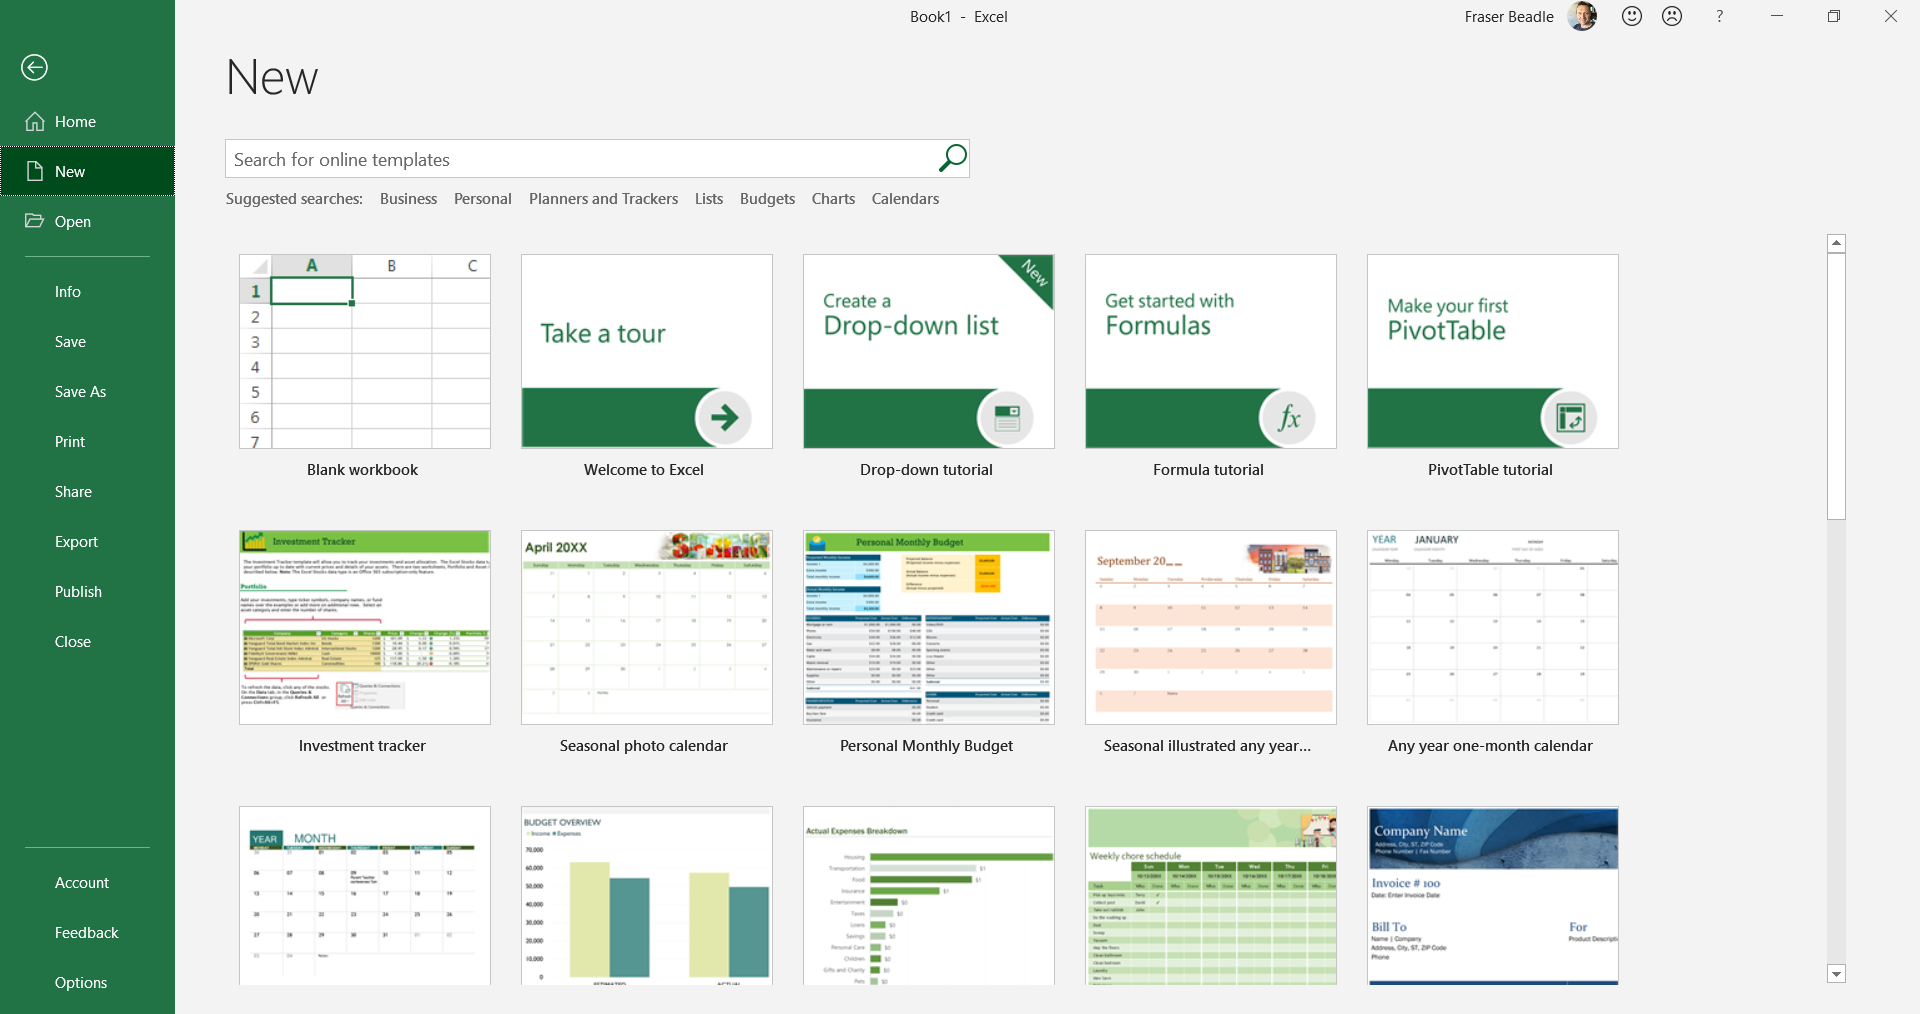
Task: Select the Personal Monthly Budget template
Action: [x=929, y=627]
